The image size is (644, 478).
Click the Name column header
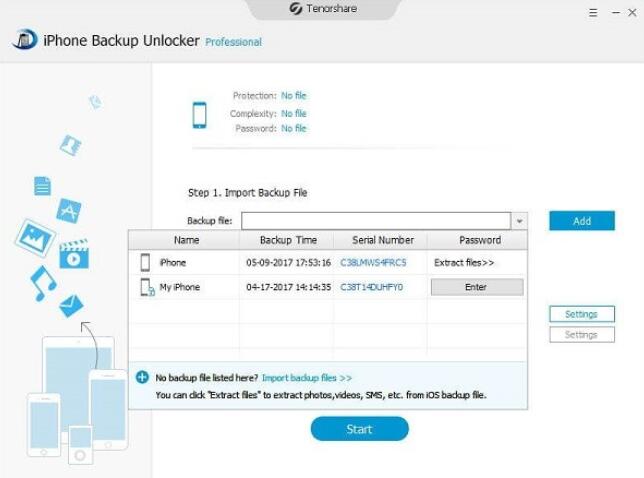pos(186,240)
